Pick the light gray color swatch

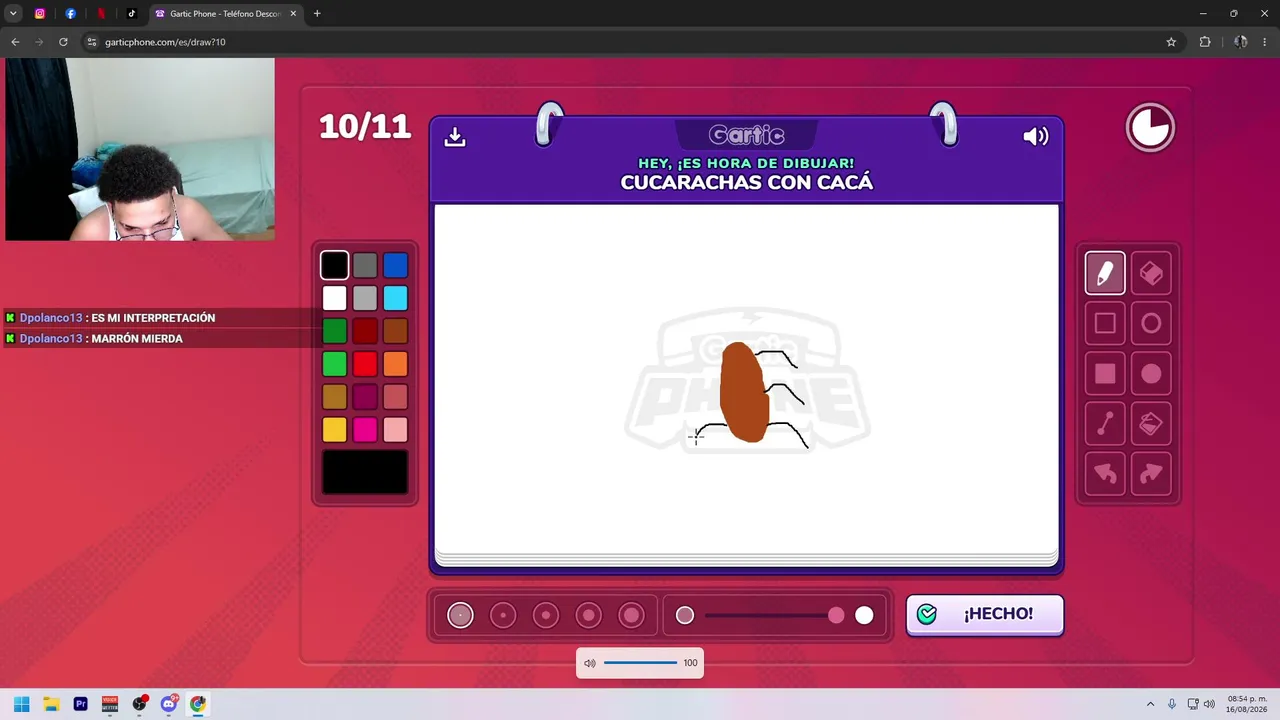[365, 298]
